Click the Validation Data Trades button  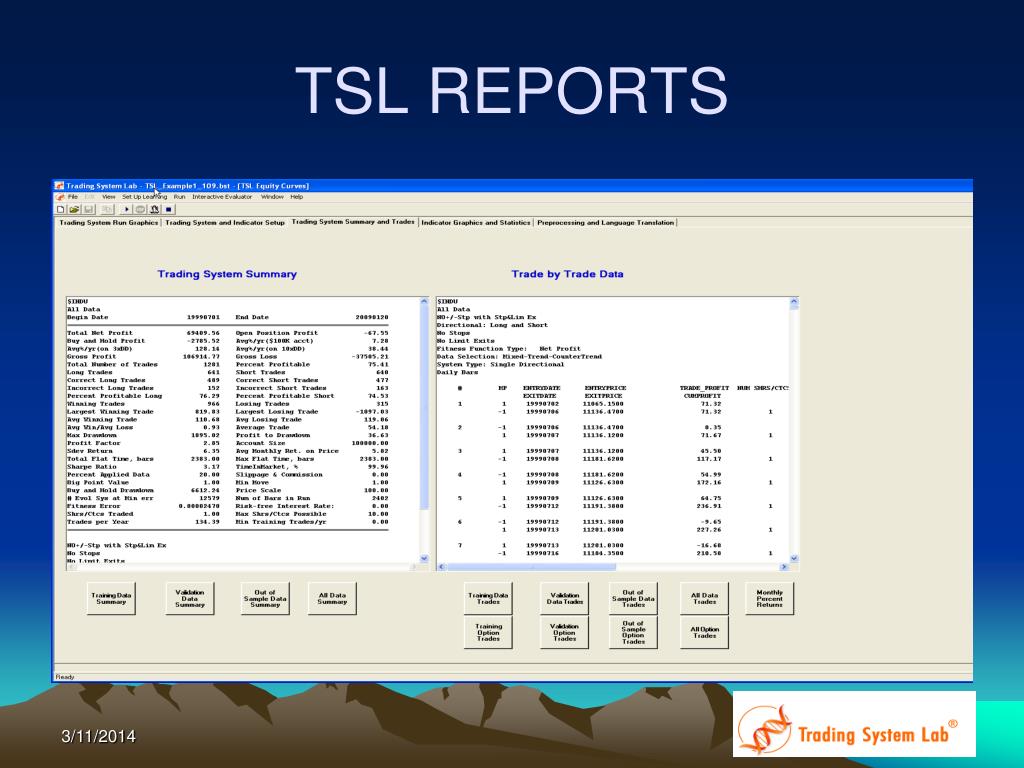(x=564, y=598)
